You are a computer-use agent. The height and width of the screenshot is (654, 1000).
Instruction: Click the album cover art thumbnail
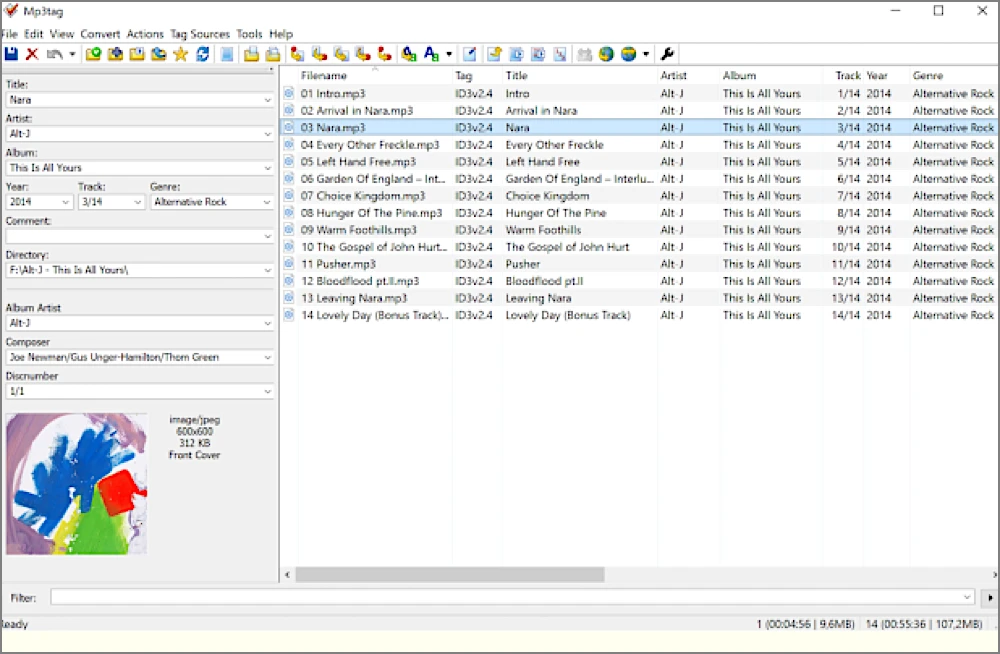point(77,484)
